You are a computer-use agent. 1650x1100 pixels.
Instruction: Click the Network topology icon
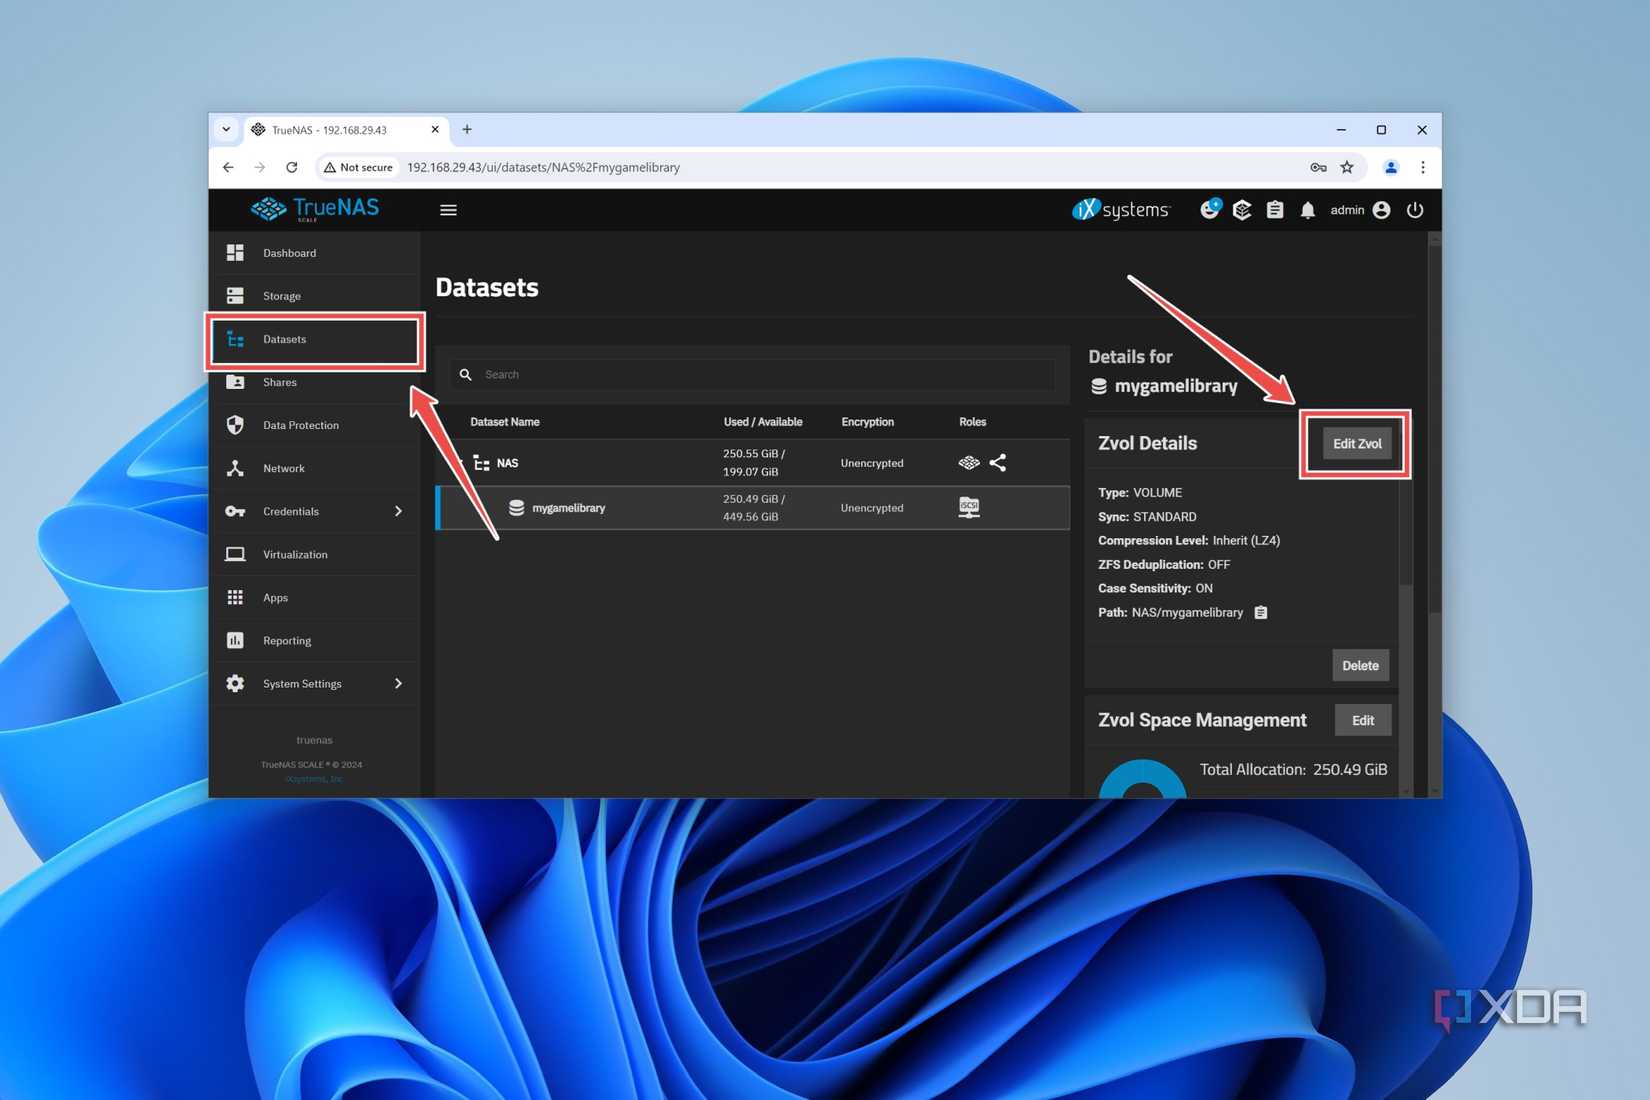pos(235,468)
